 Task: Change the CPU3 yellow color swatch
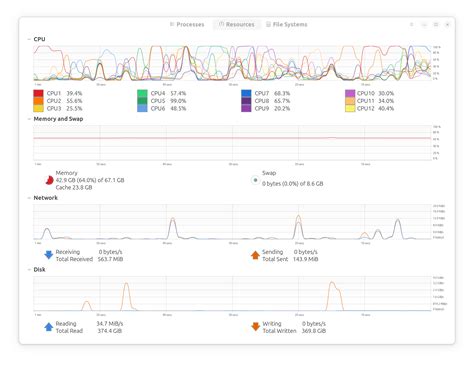click(38, 108)
